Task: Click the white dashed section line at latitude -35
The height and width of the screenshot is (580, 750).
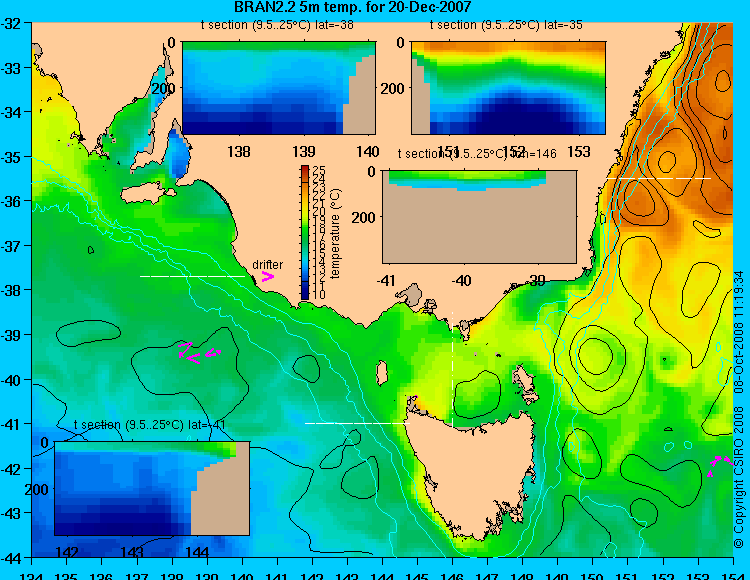Action: click(659, 178)
